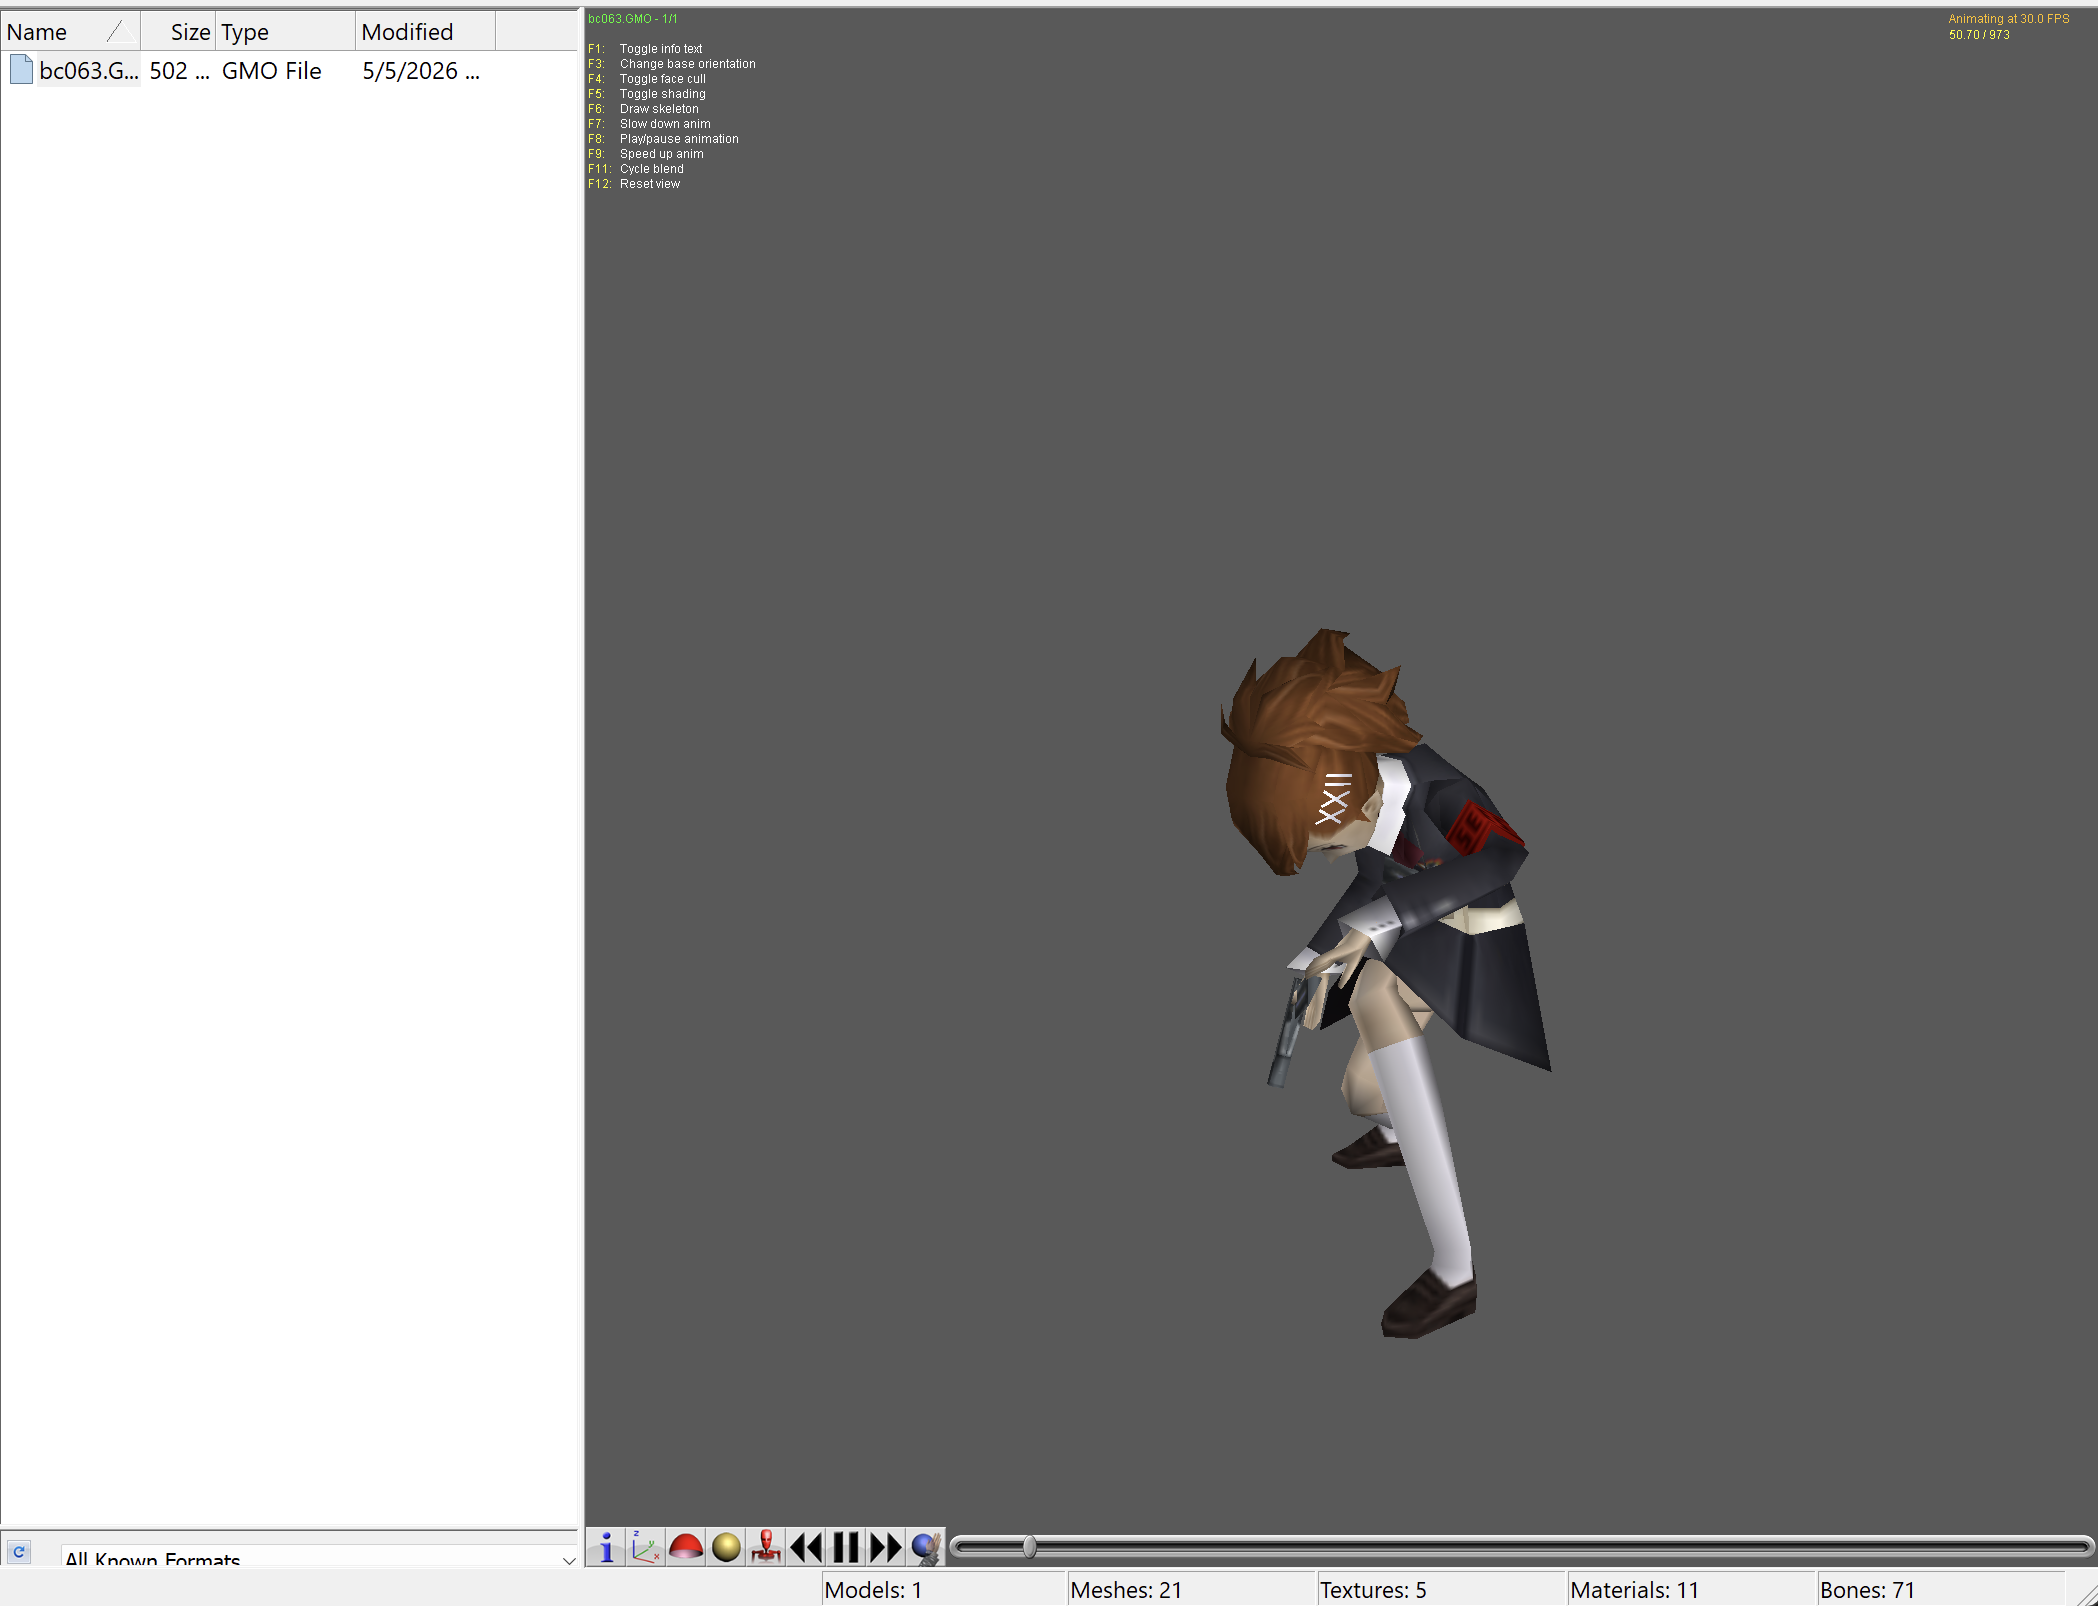The height and width of the screenshot is (1606, 2098).
Task: Toggle shading with the yellow sphere icon
Action: click(726, 1547)
